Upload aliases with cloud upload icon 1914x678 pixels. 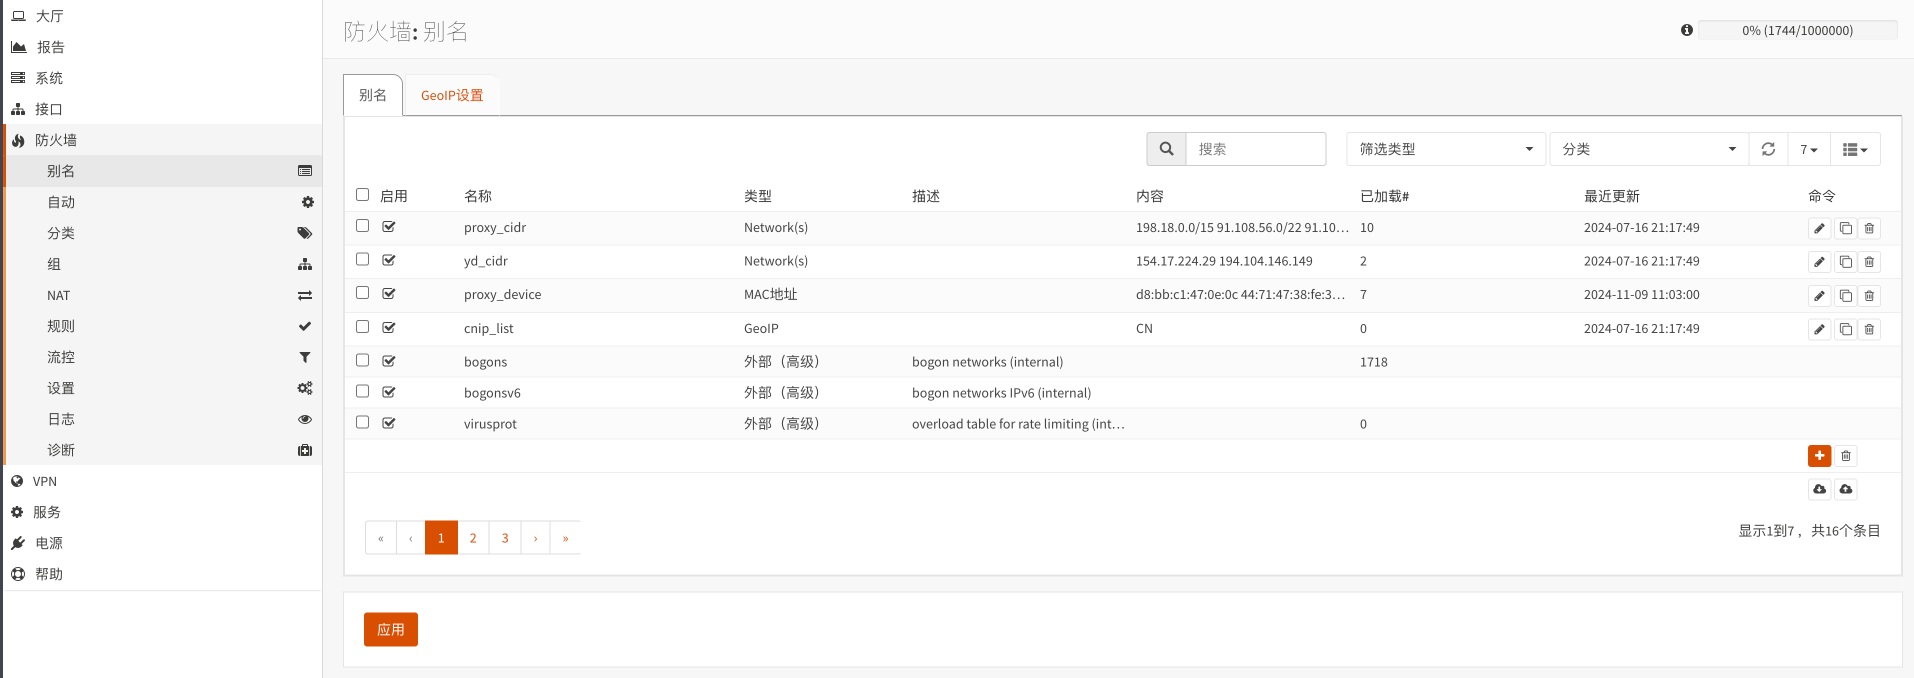pos(1846,489)
